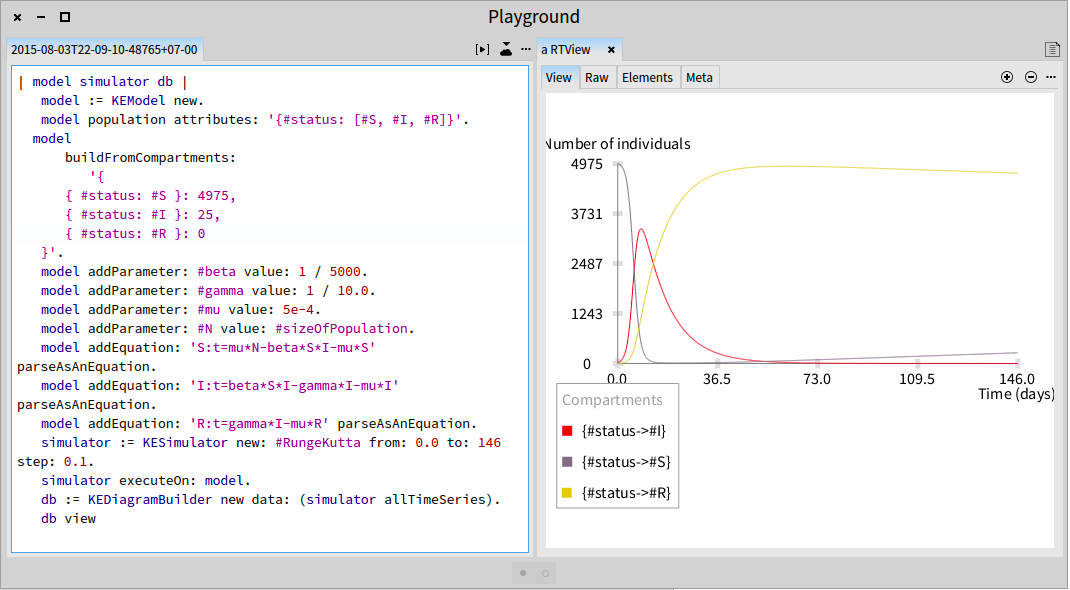1070x590 pixels.
Task: Toggle the first page indicator dot
Action: [523, 573]
